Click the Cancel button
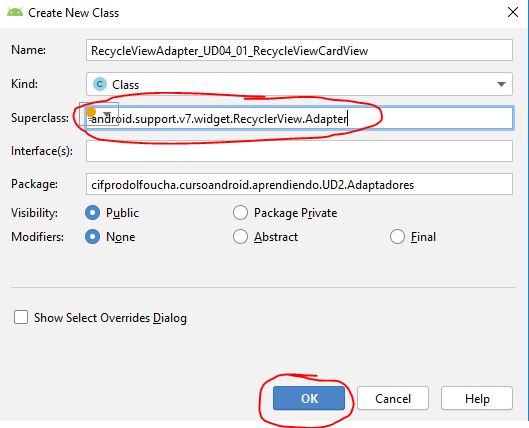The height and width of the screenshot is (428, 529). tap(393, 398)
